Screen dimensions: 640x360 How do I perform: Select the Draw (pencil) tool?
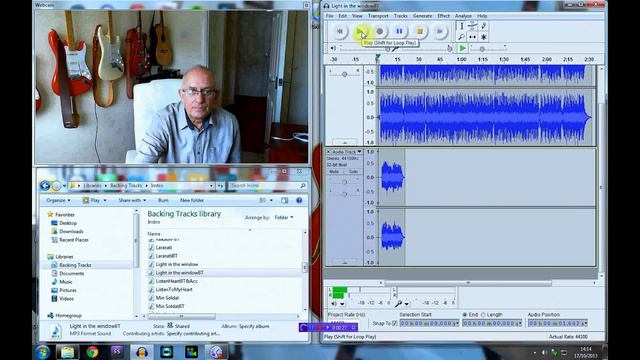(483, 26)
